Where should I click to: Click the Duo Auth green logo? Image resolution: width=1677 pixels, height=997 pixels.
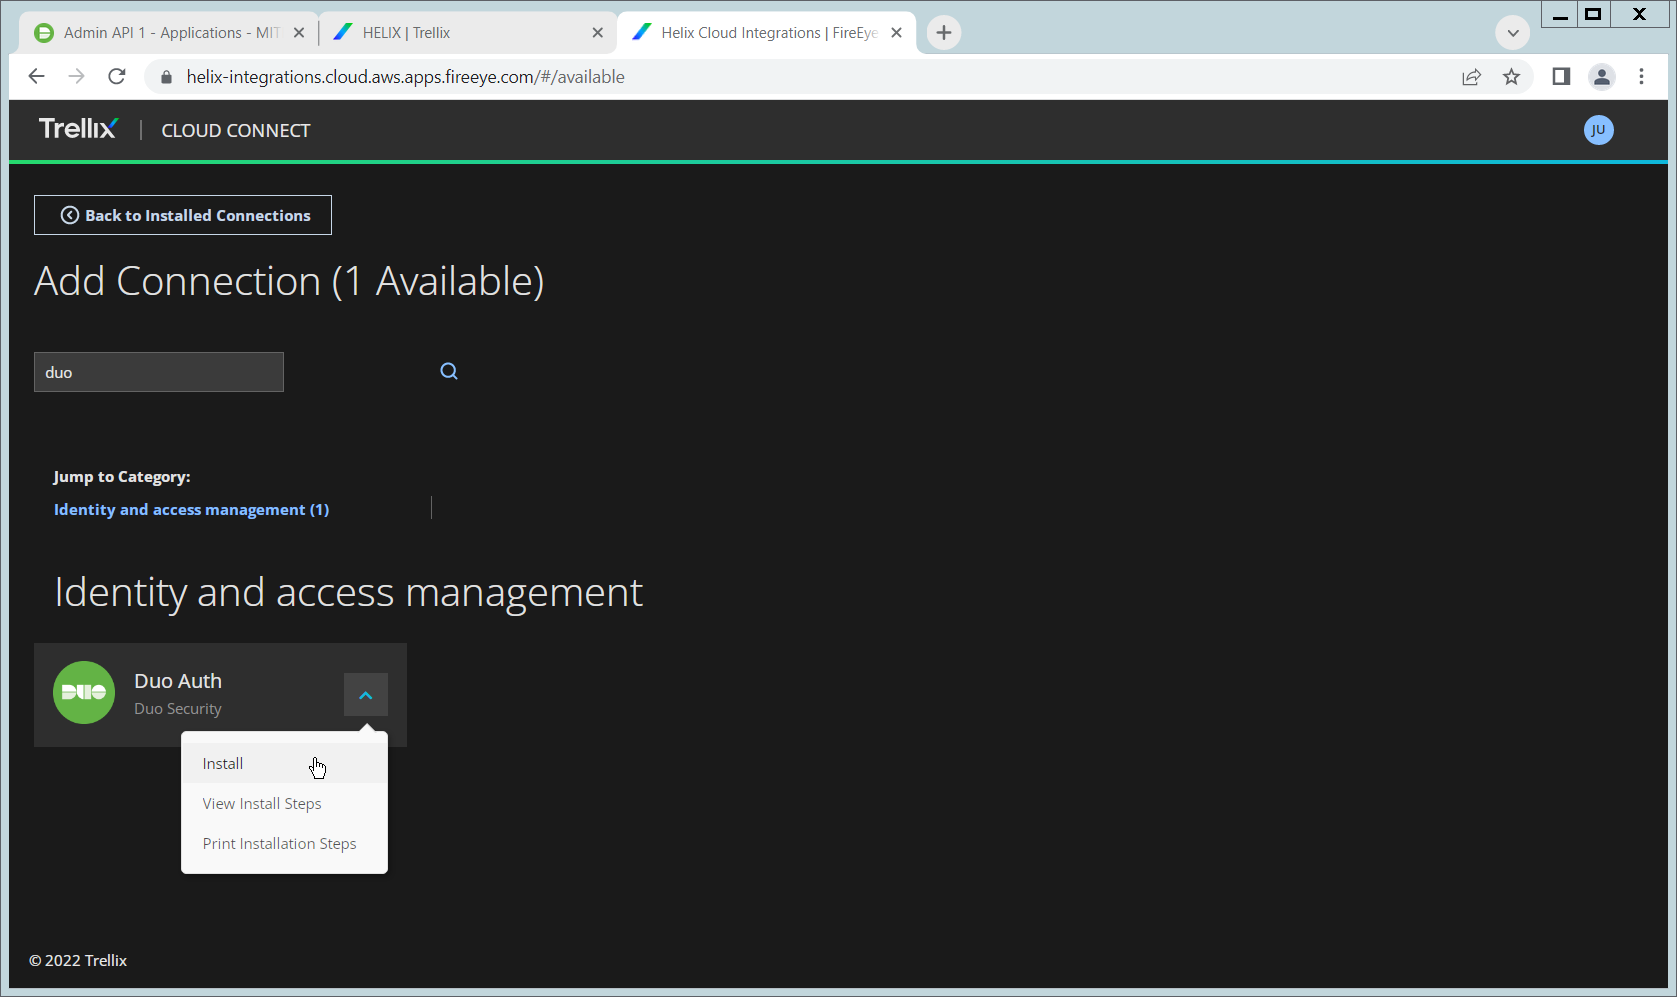coord(84,693)
